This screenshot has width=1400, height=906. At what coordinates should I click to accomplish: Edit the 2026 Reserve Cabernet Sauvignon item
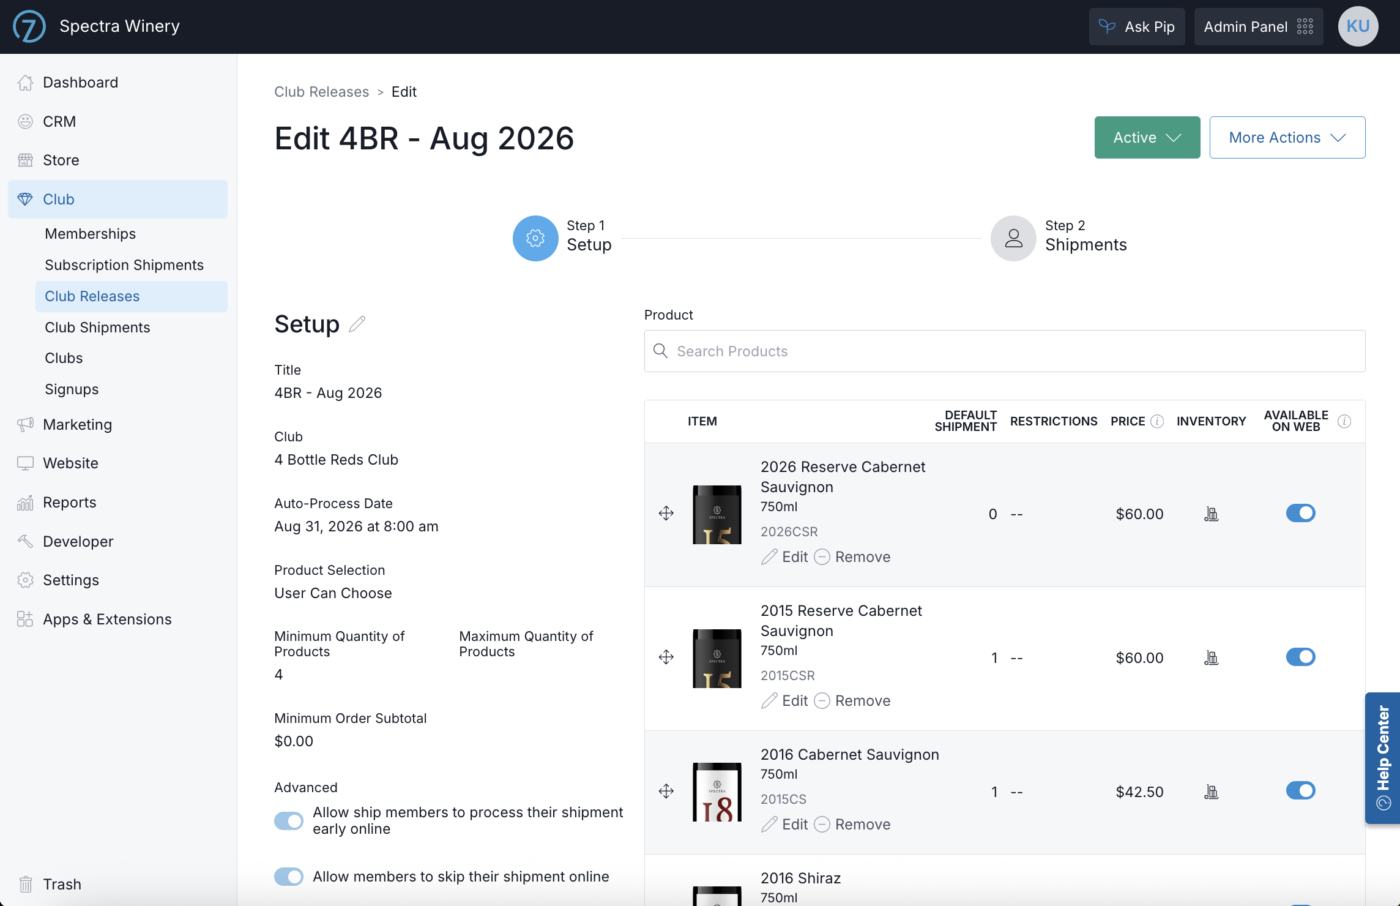784,557
